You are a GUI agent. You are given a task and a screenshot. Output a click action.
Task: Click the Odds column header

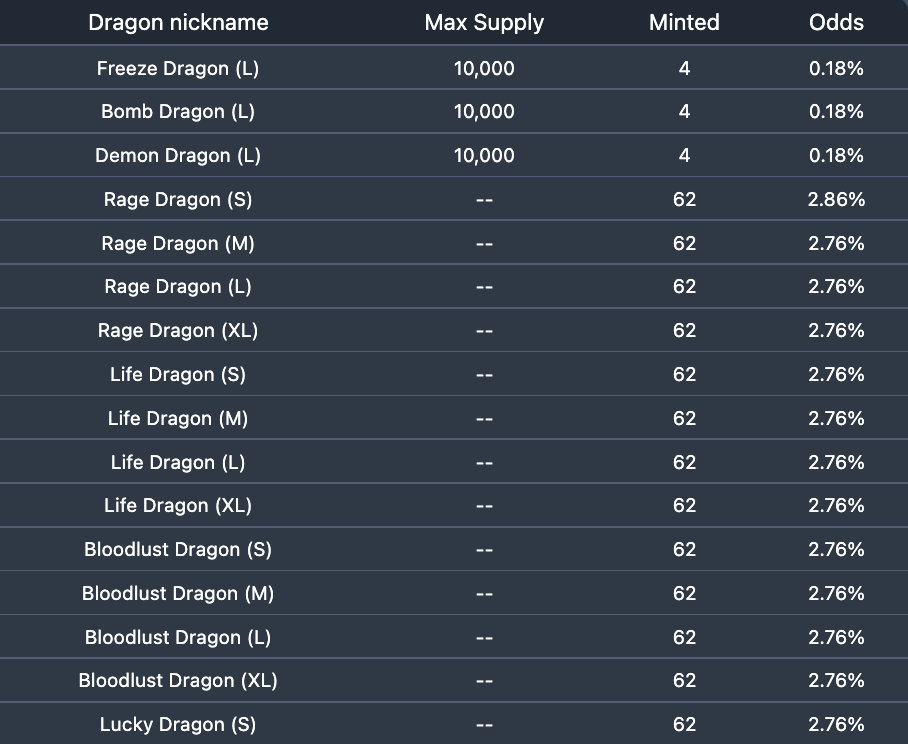[836, 23]
